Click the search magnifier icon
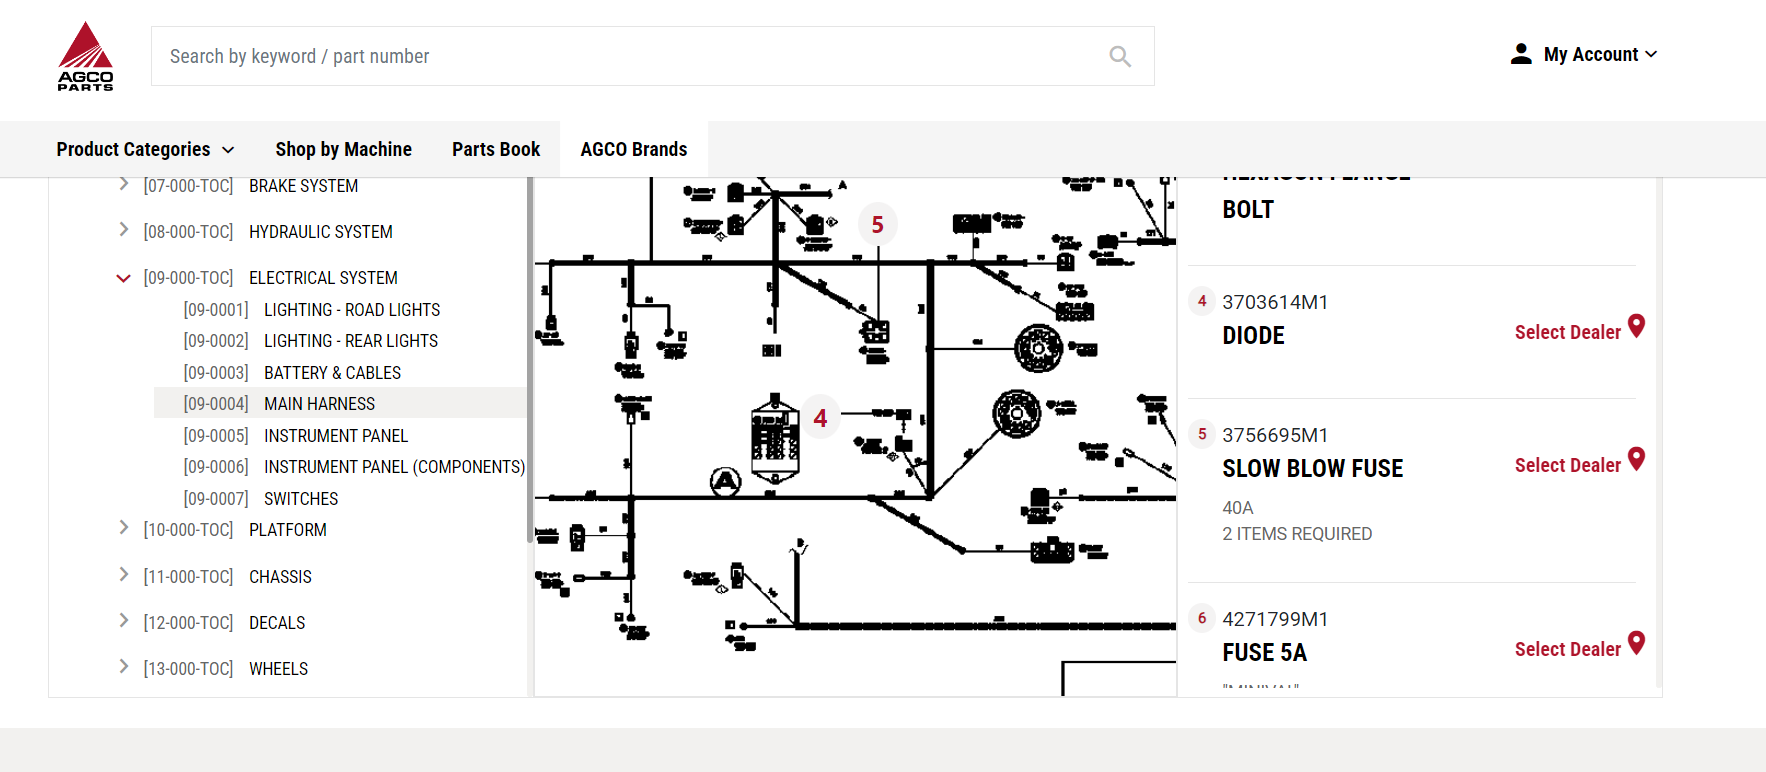This screenshot has width=1766, height=772. tap(1120, 57)
